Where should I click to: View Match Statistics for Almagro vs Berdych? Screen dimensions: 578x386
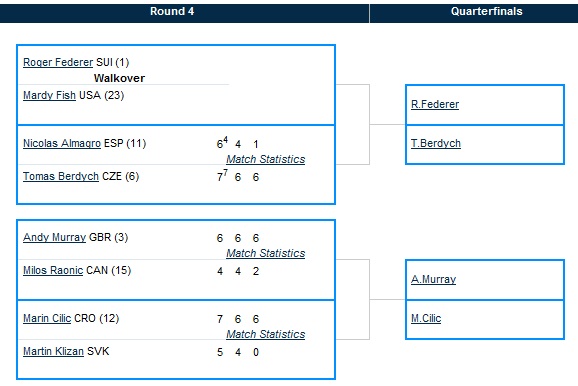pyautogui.click(x=265, y=159)
